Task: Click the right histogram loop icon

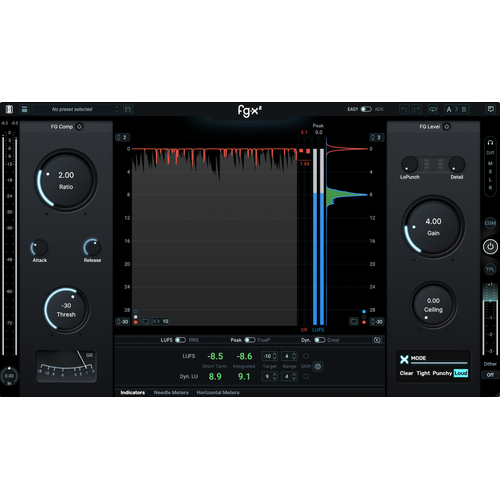Action: pos(354,322)
